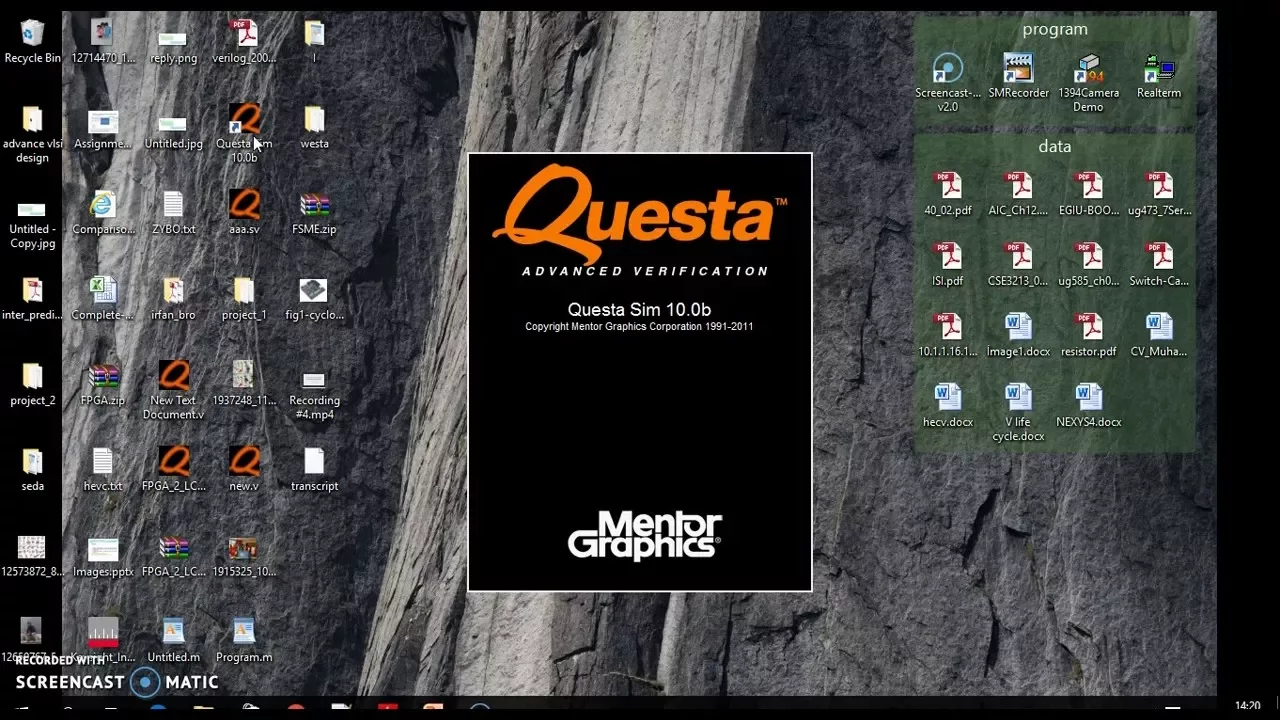Click the "program" group title
The width and height of the screenshot is (1280, 720).
coord(1055,29)
